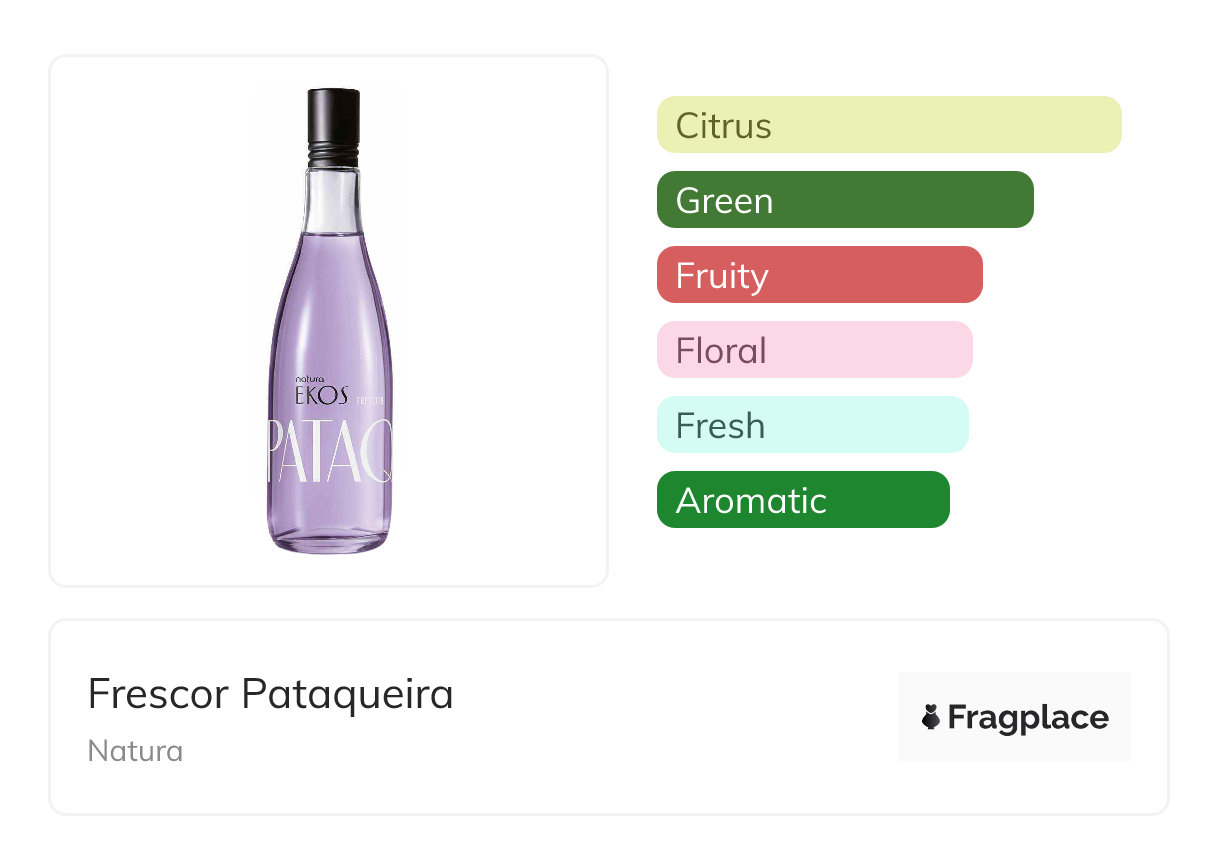
Task: Click the small FRESCOR text on bottle
Action: 369,400
